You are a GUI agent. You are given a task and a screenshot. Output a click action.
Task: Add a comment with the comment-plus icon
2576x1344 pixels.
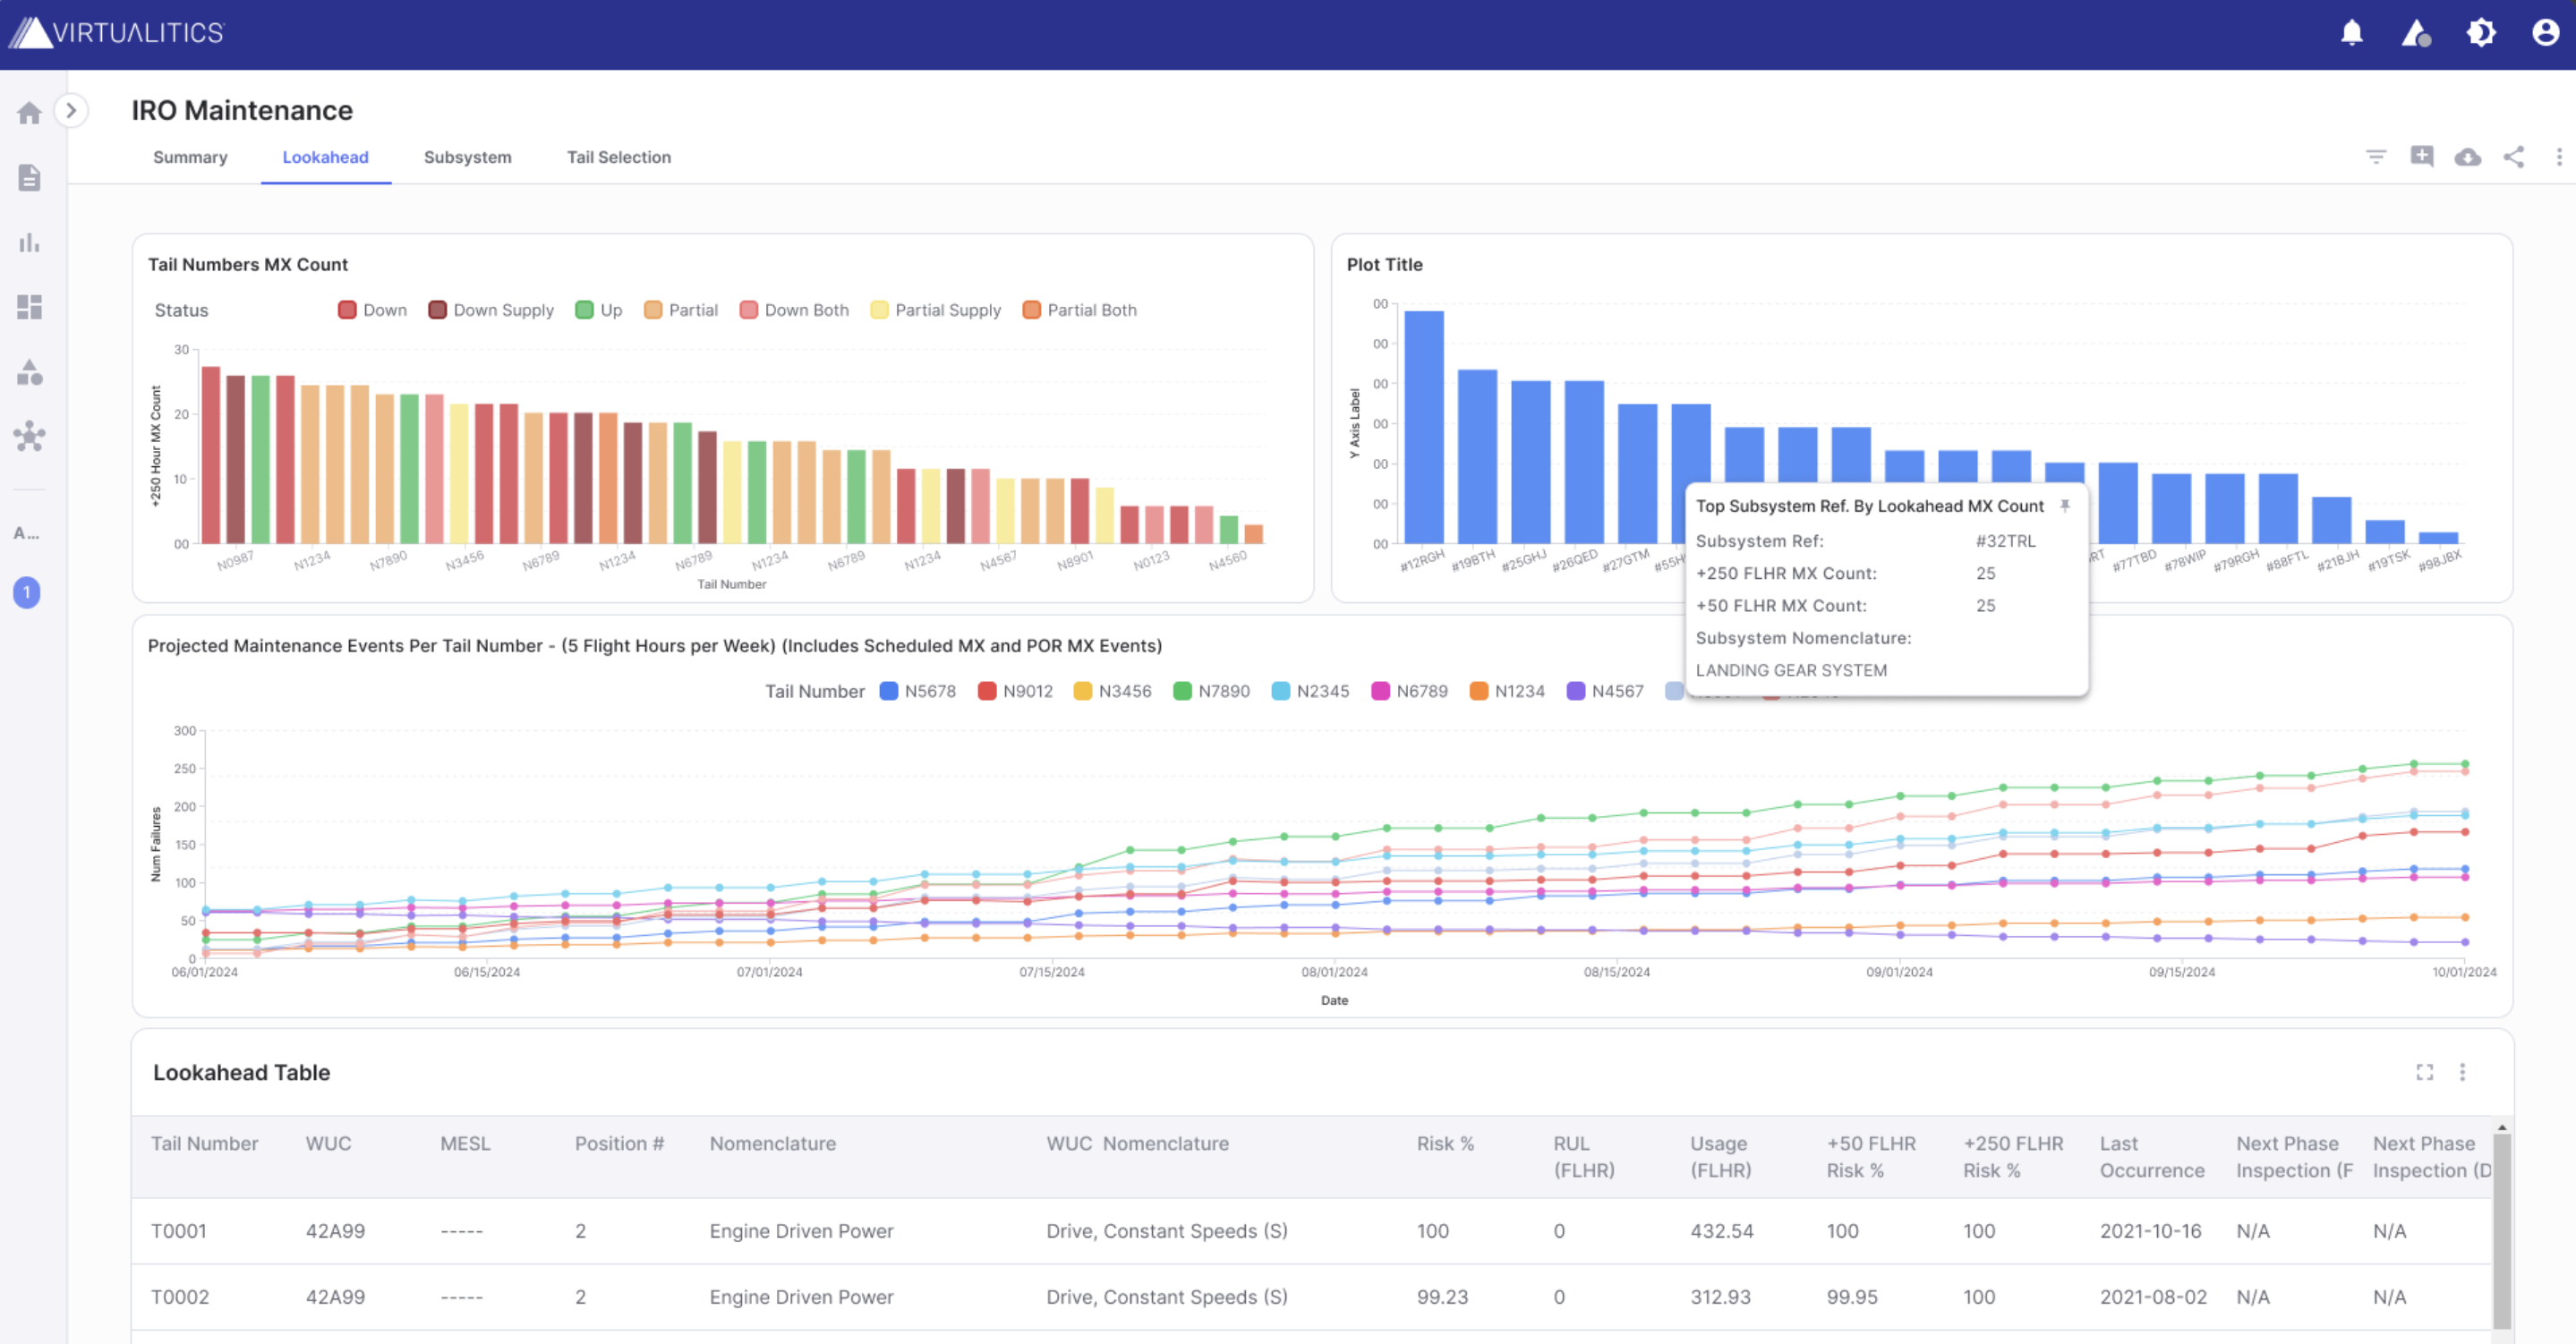point(2421,157)
